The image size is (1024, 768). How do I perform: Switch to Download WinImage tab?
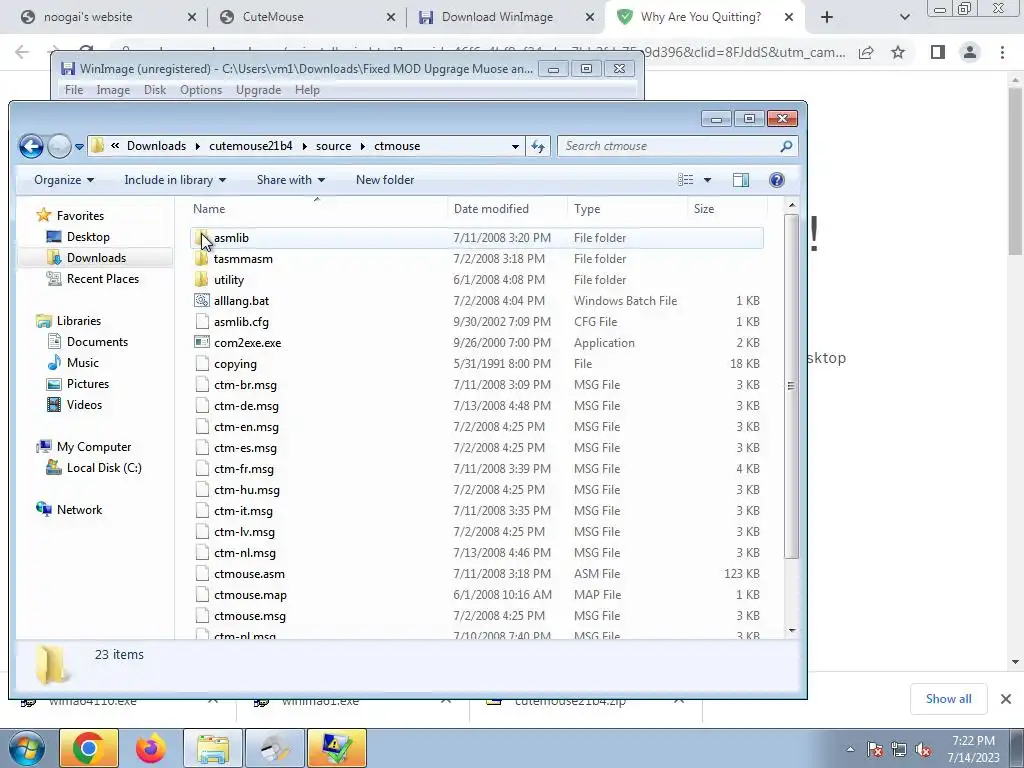(504, 17)
